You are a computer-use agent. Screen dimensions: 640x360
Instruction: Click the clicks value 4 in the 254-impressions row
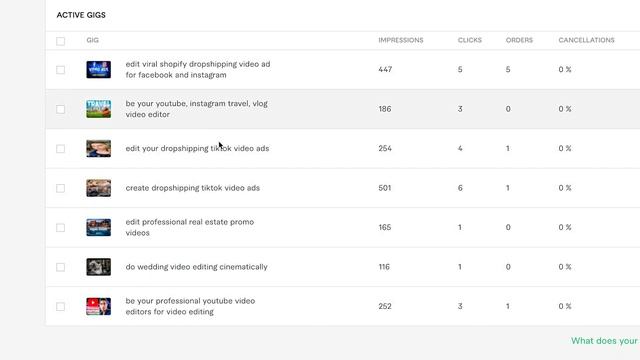(460, 149)
